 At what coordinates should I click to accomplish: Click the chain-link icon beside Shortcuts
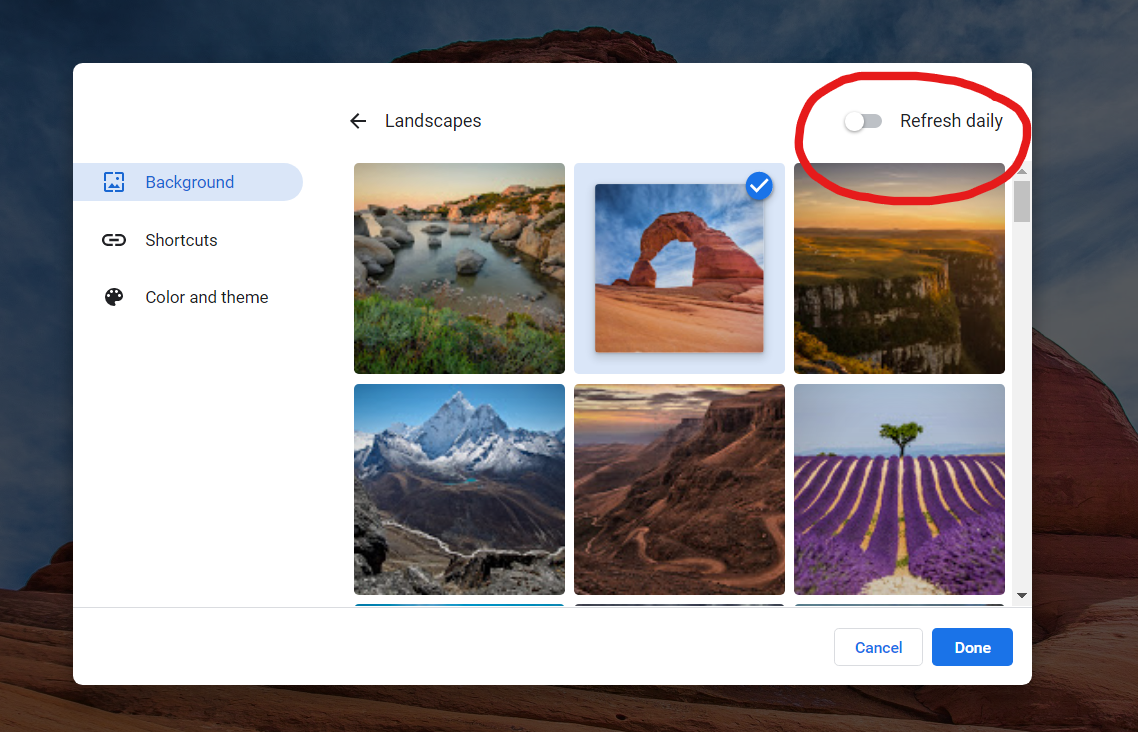tap(114, 240)
